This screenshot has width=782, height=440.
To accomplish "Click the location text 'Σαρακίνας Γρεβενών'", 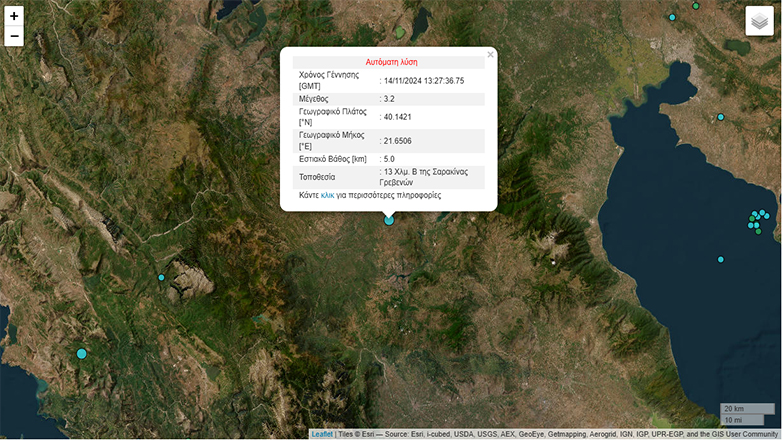I will pyautogui.click(x=418, y=177).
